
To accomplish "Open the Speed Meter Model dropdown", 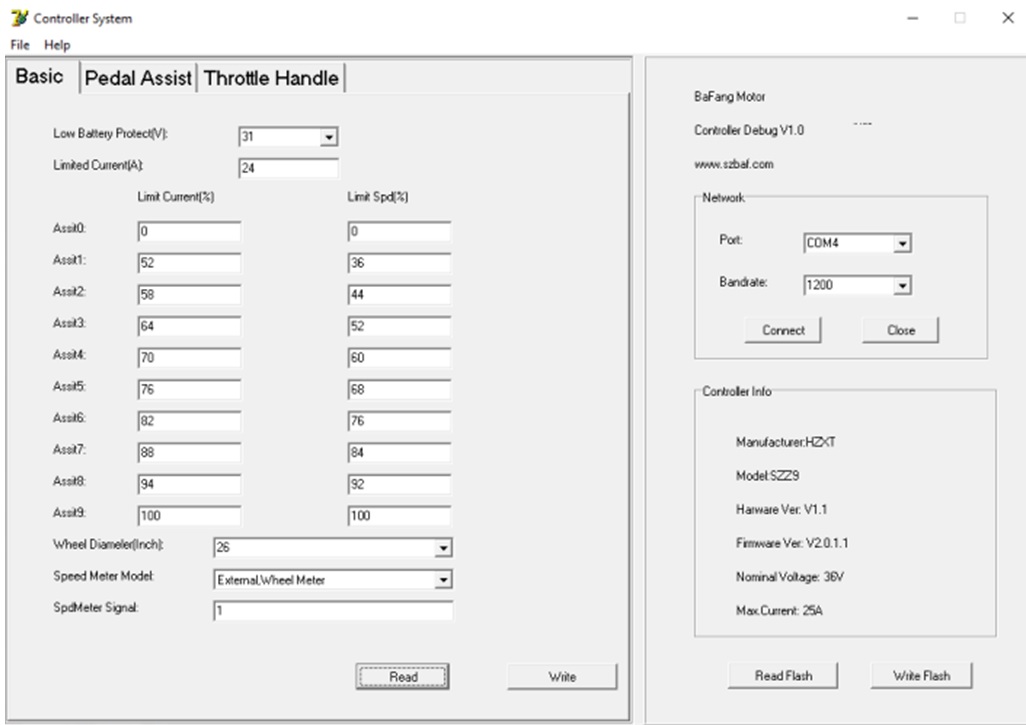I will coord(443,580).
